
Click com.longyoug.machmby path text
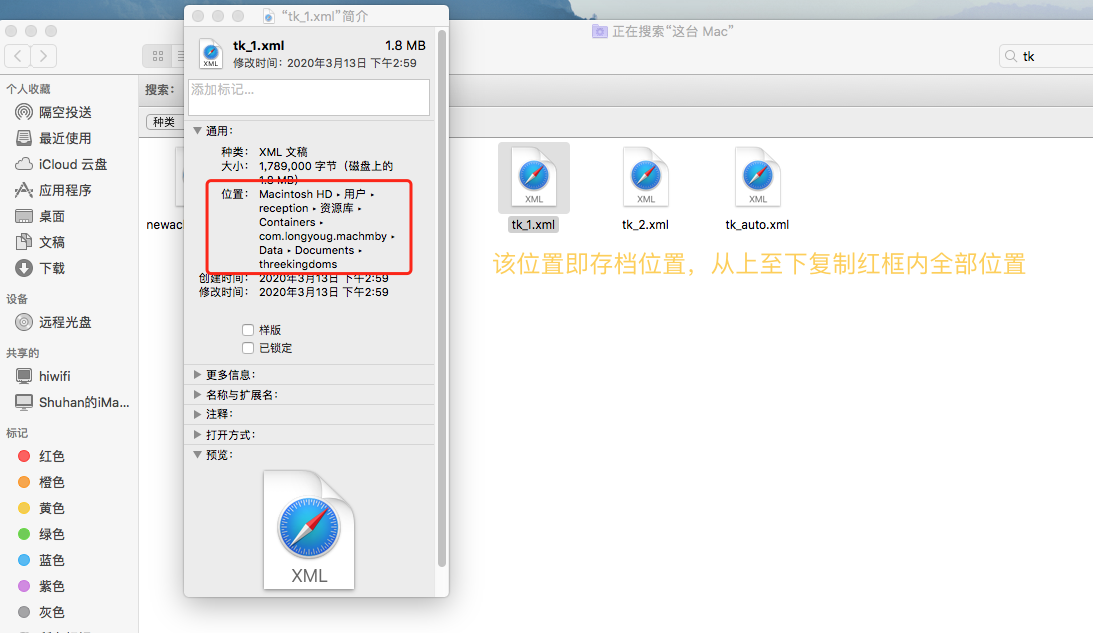click(323, 236)
